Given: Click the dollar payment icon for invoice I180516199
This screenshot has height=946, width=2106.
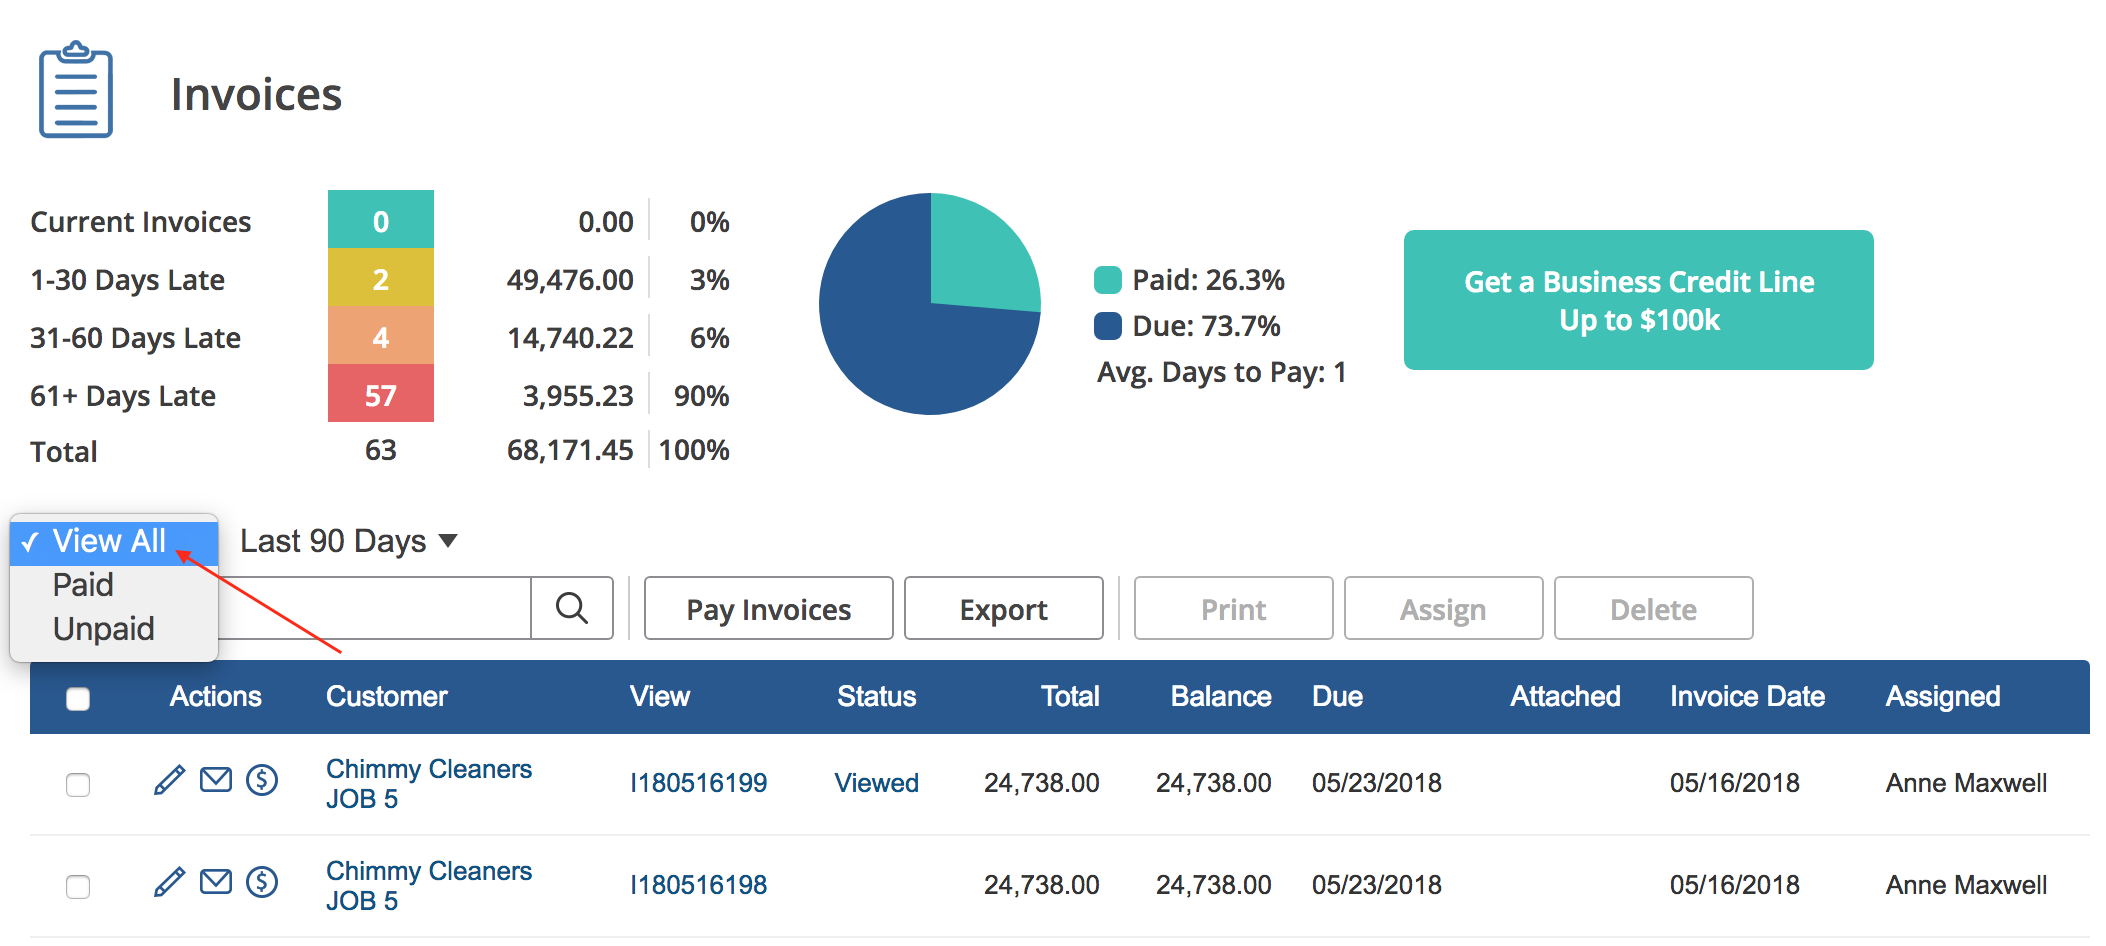Looking at the screenshot, I should point(262,780).
